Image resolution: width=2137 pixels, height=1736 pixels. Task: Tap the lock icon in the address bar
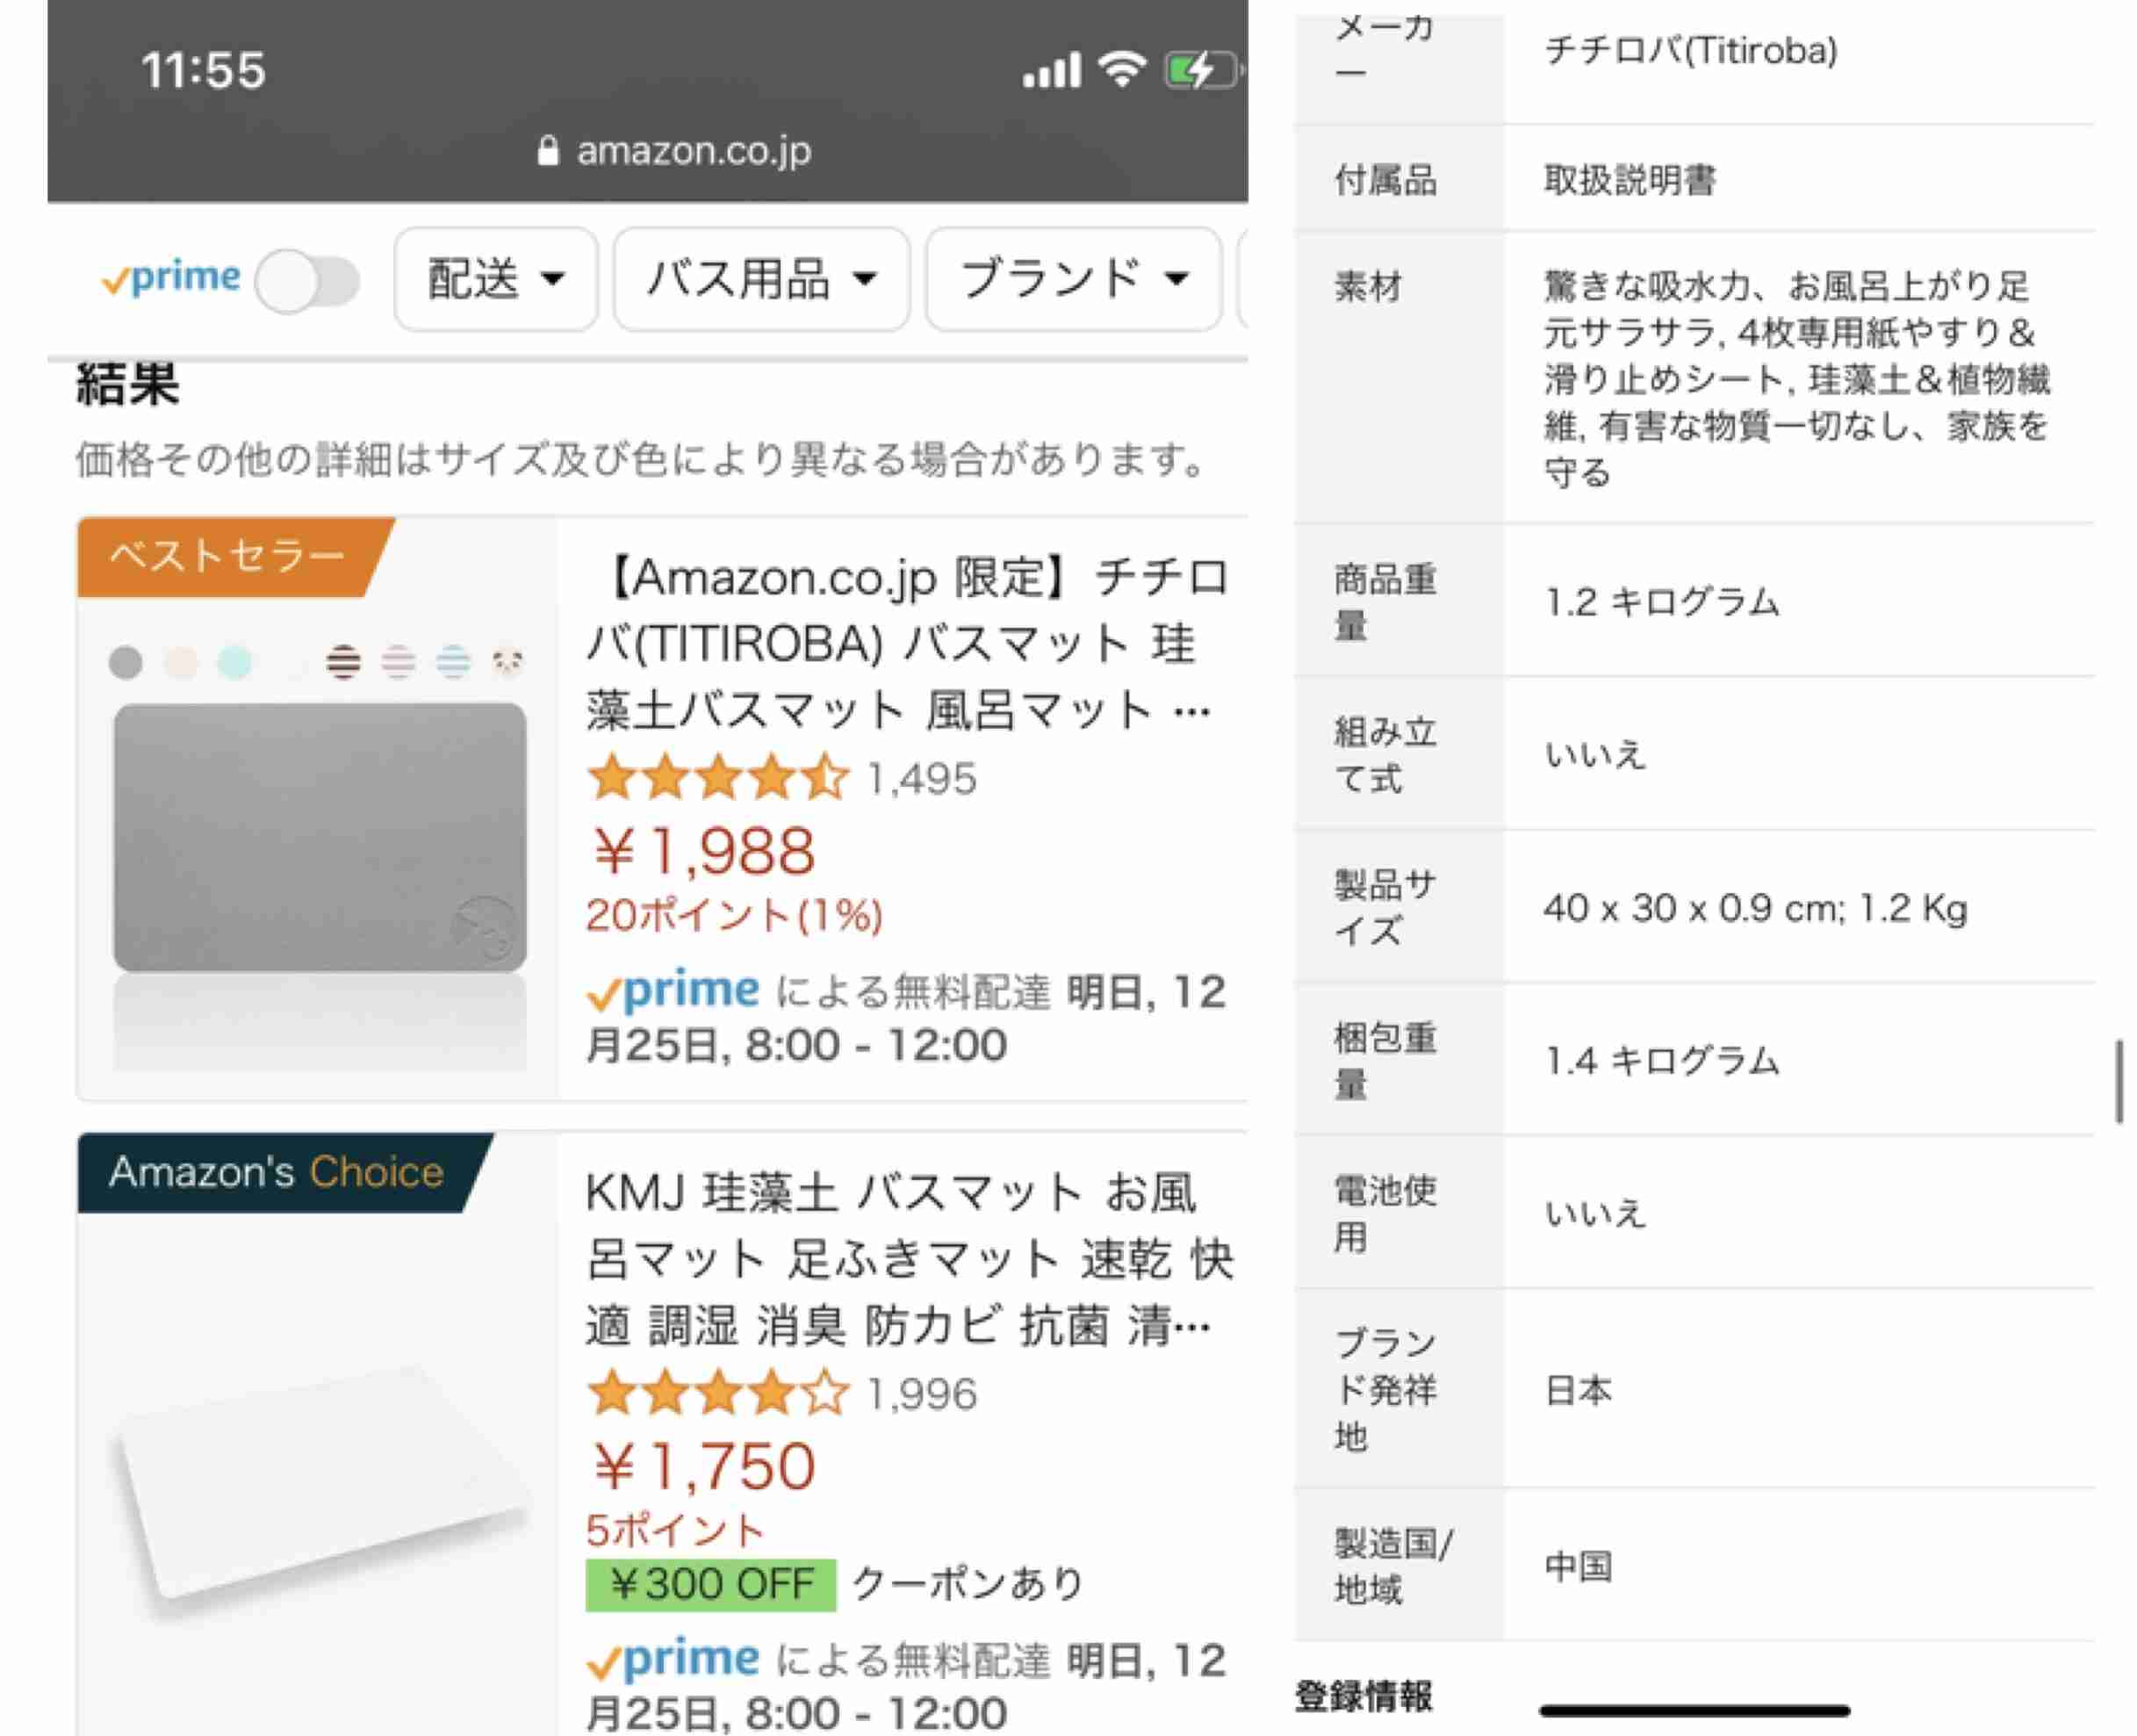pyautogui.click(x=547, y=151)
